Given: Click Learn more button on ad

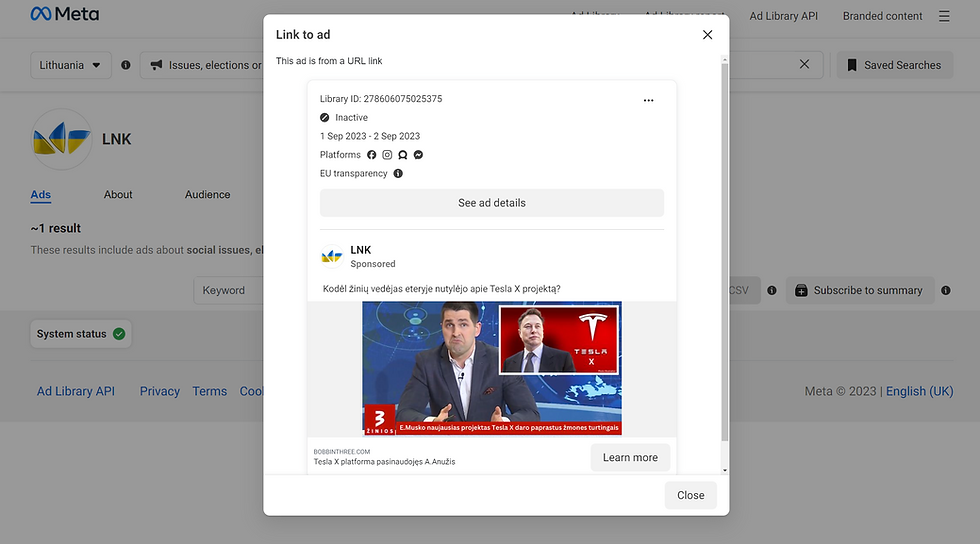Looking at the screenshot, I should (x=630, y=458).
